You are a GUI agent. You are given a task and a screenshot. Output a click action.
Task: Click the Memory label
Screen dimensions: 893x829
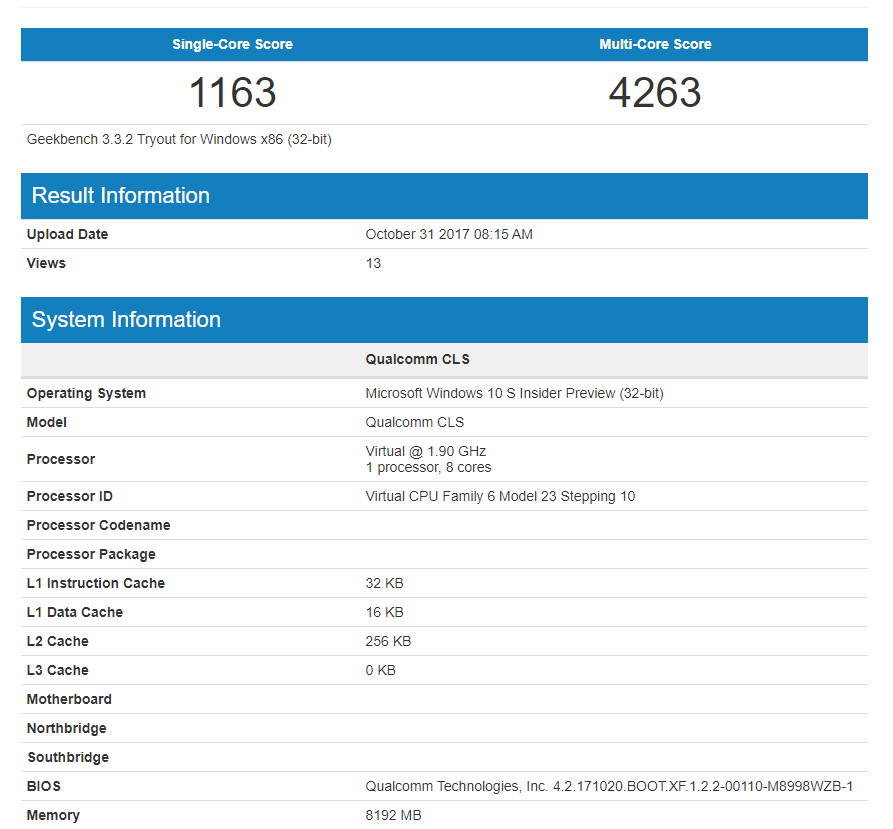tap(53, 816)
